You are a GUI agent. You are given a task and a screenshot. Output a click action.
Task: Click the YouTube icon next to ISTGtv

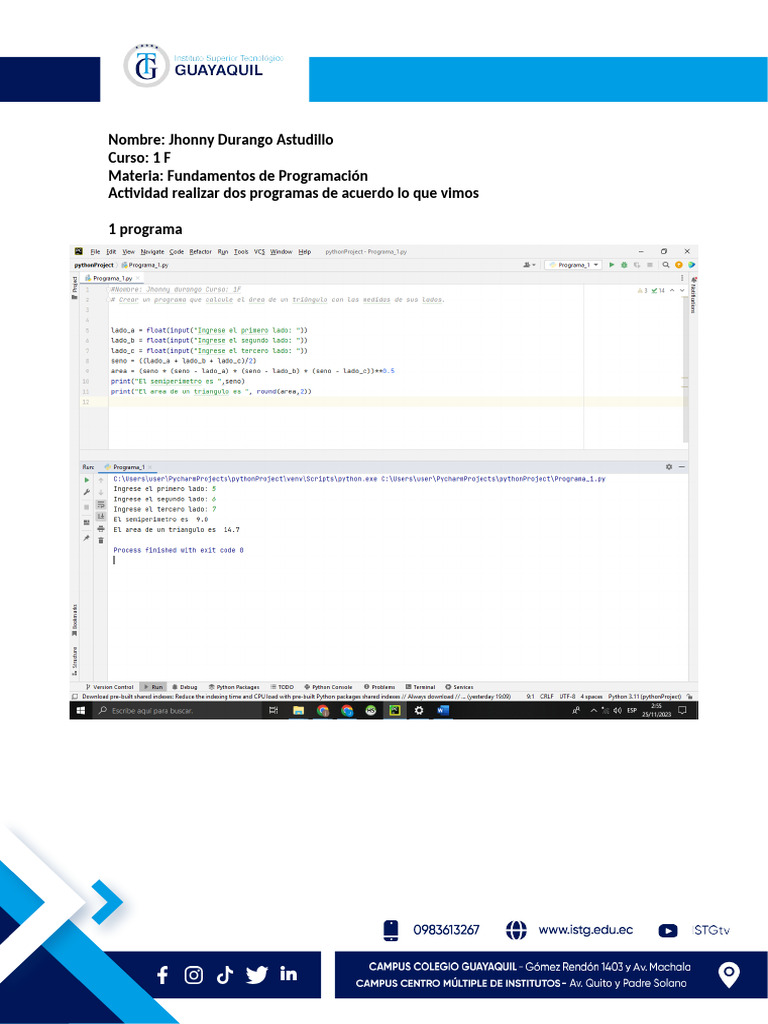pos(667,931)
